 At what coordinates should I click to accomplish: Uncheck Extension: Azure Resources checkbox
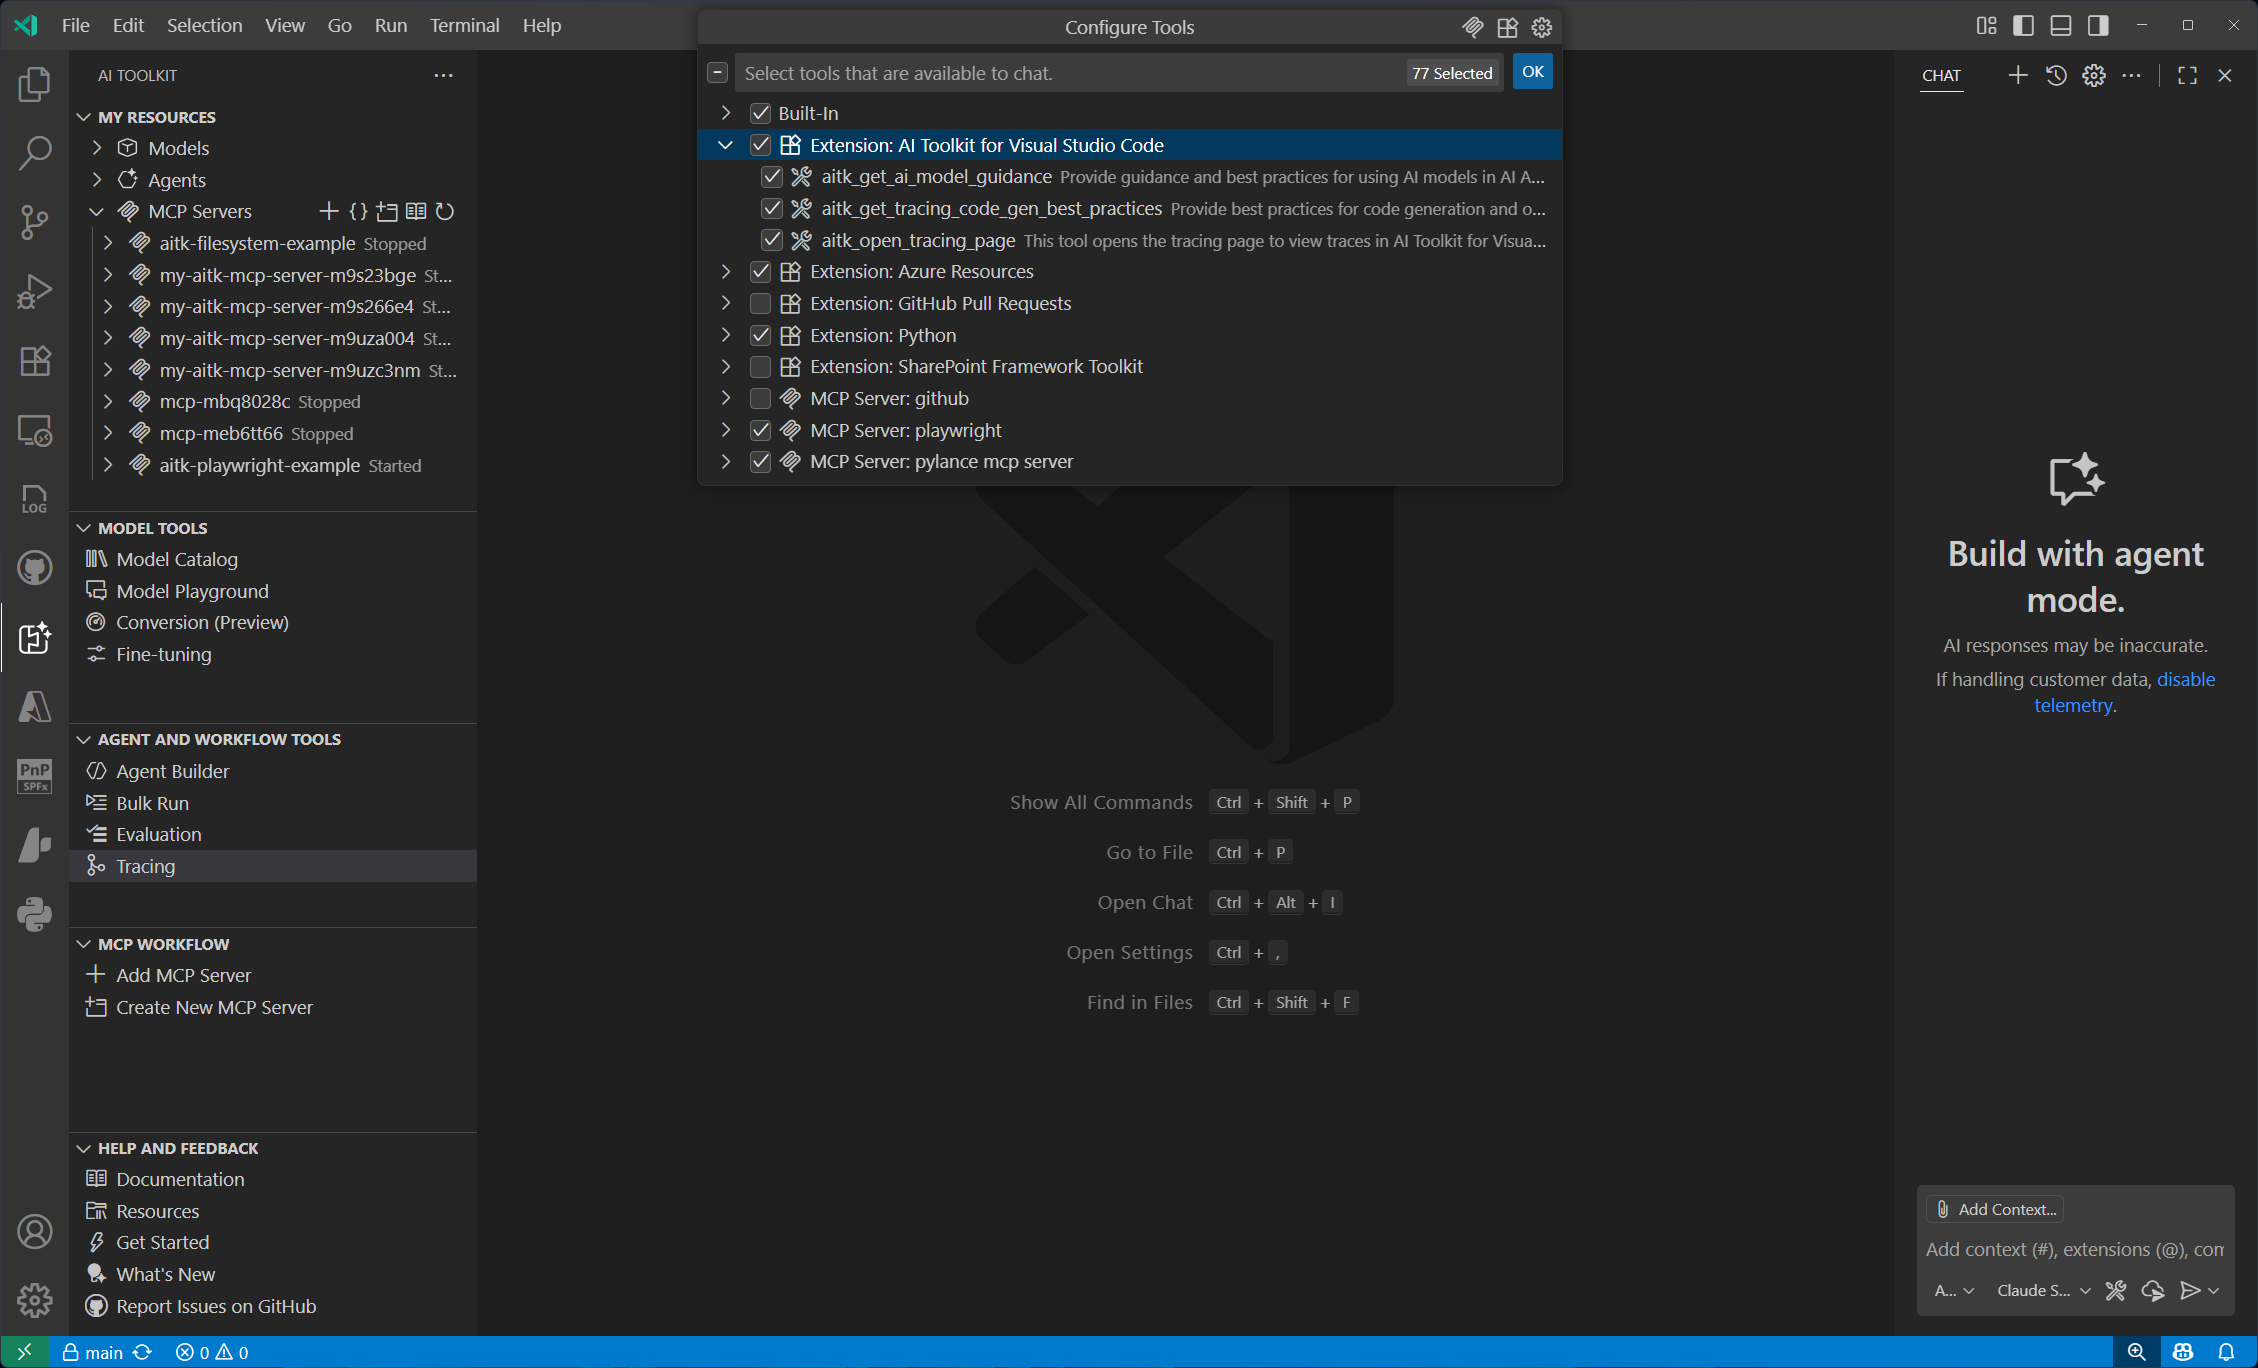pyautogui.click(x=760, y=272)
